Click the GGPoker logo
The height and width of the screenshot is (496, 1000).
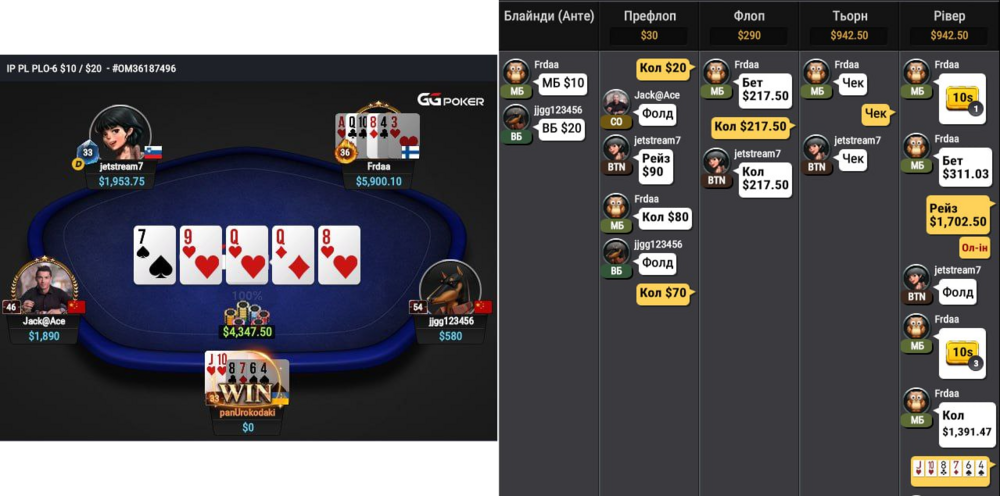pos(450,100)
